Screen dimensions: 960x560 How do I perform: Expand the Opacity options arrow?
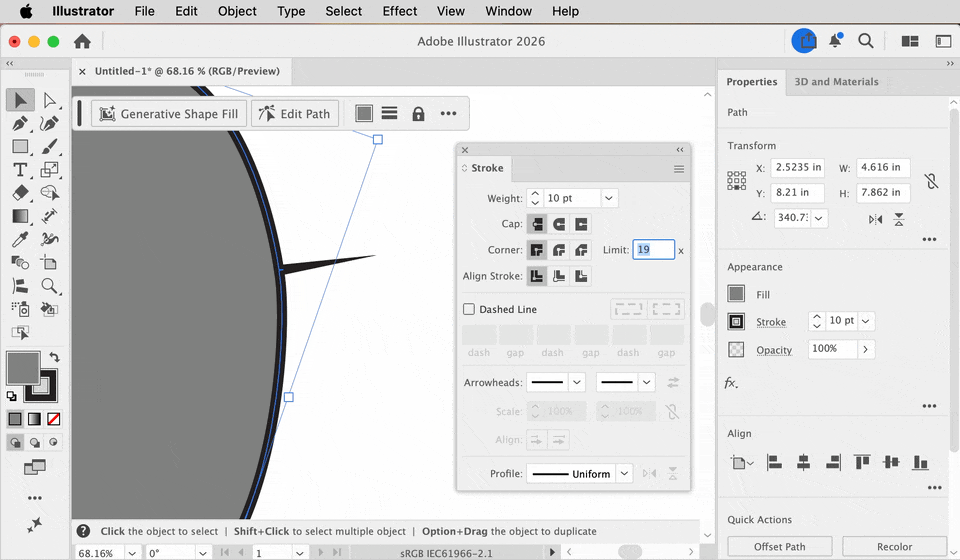[866, 349]
